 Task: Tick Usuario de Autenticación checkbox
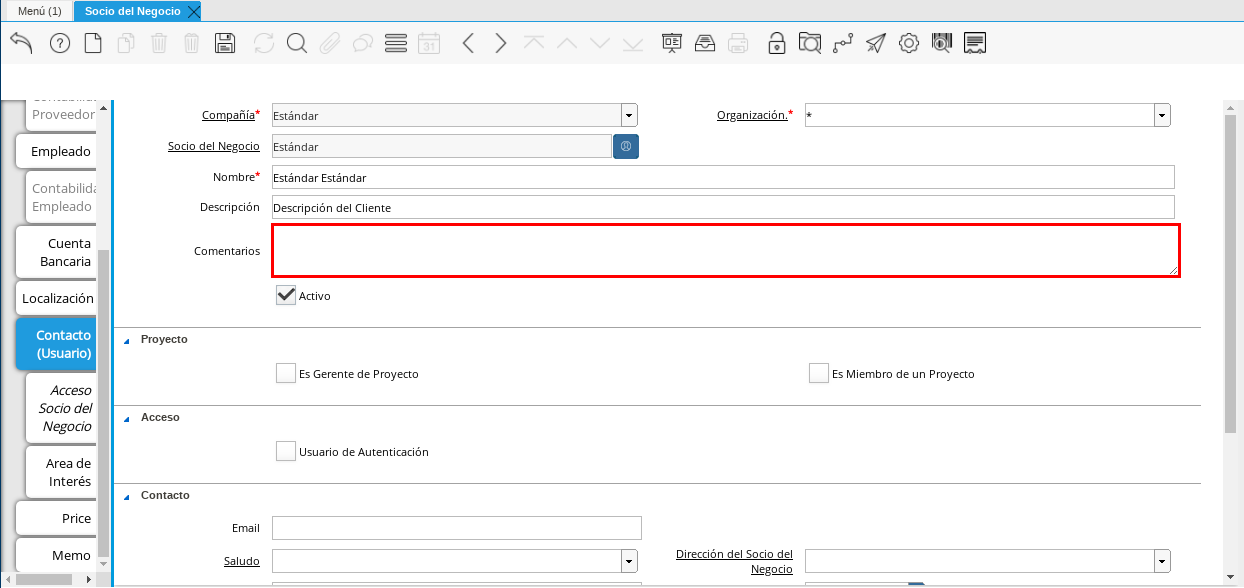coord(286,451)
